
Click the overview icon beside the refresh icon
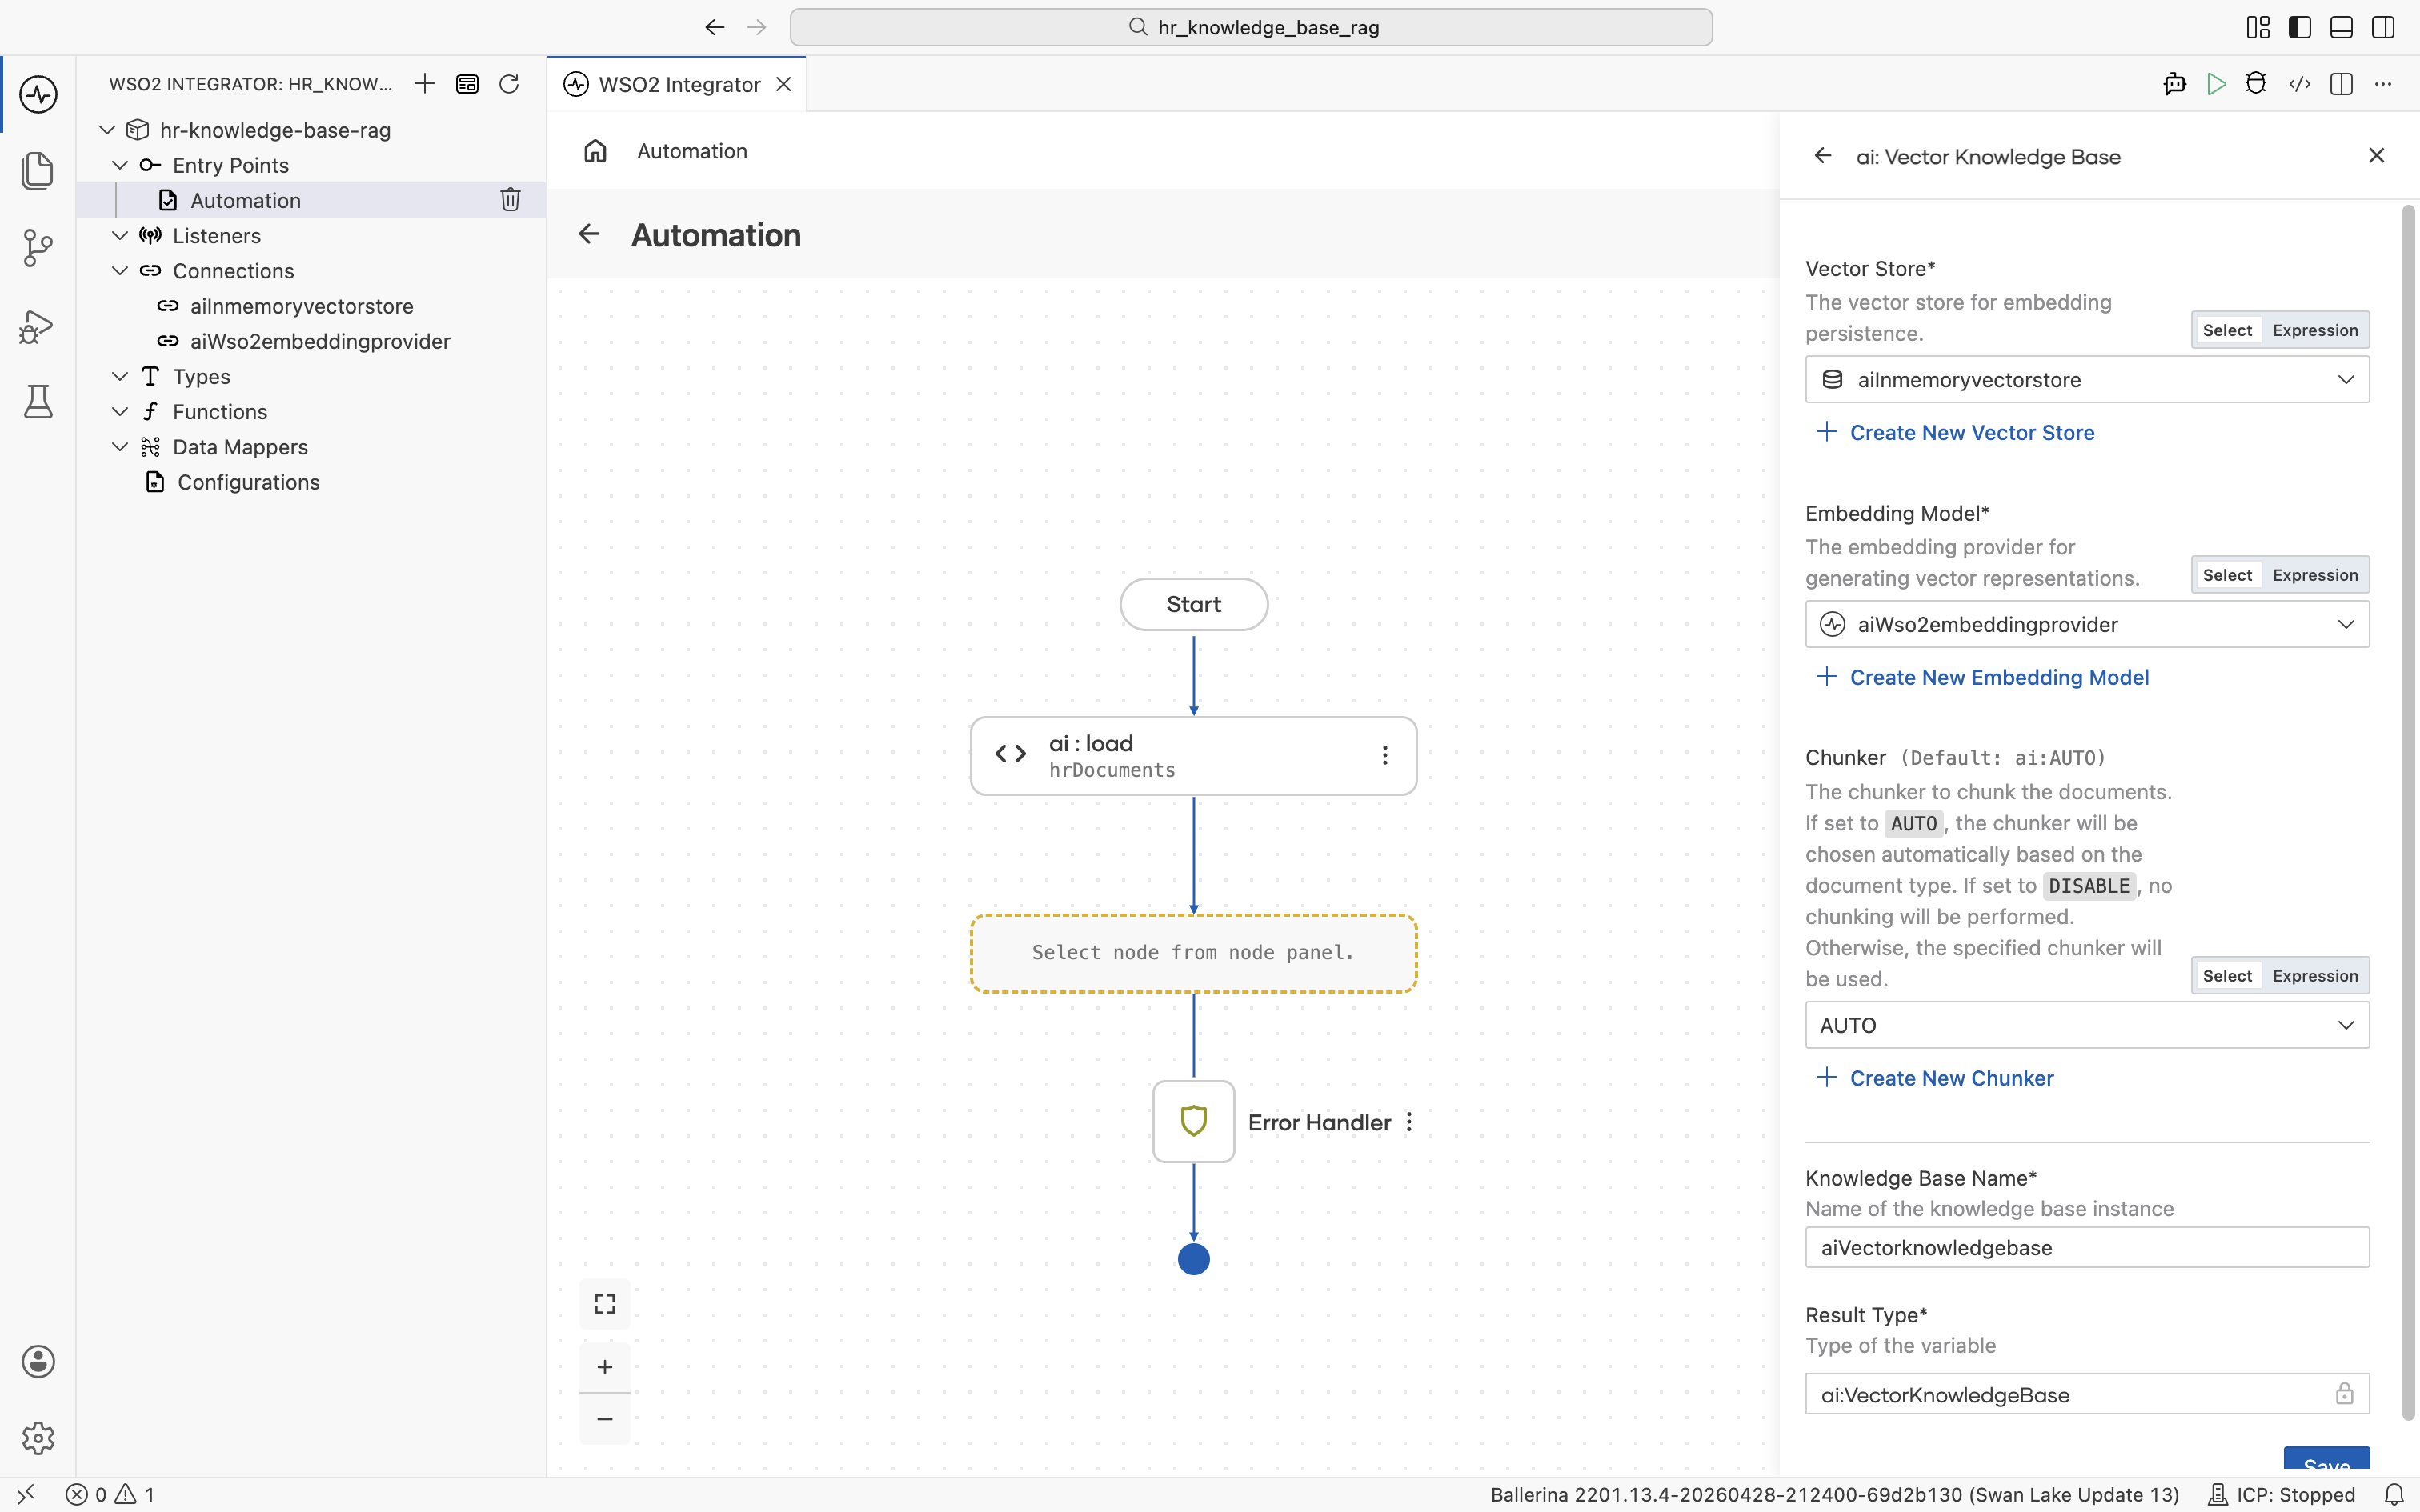coord(467,84)
